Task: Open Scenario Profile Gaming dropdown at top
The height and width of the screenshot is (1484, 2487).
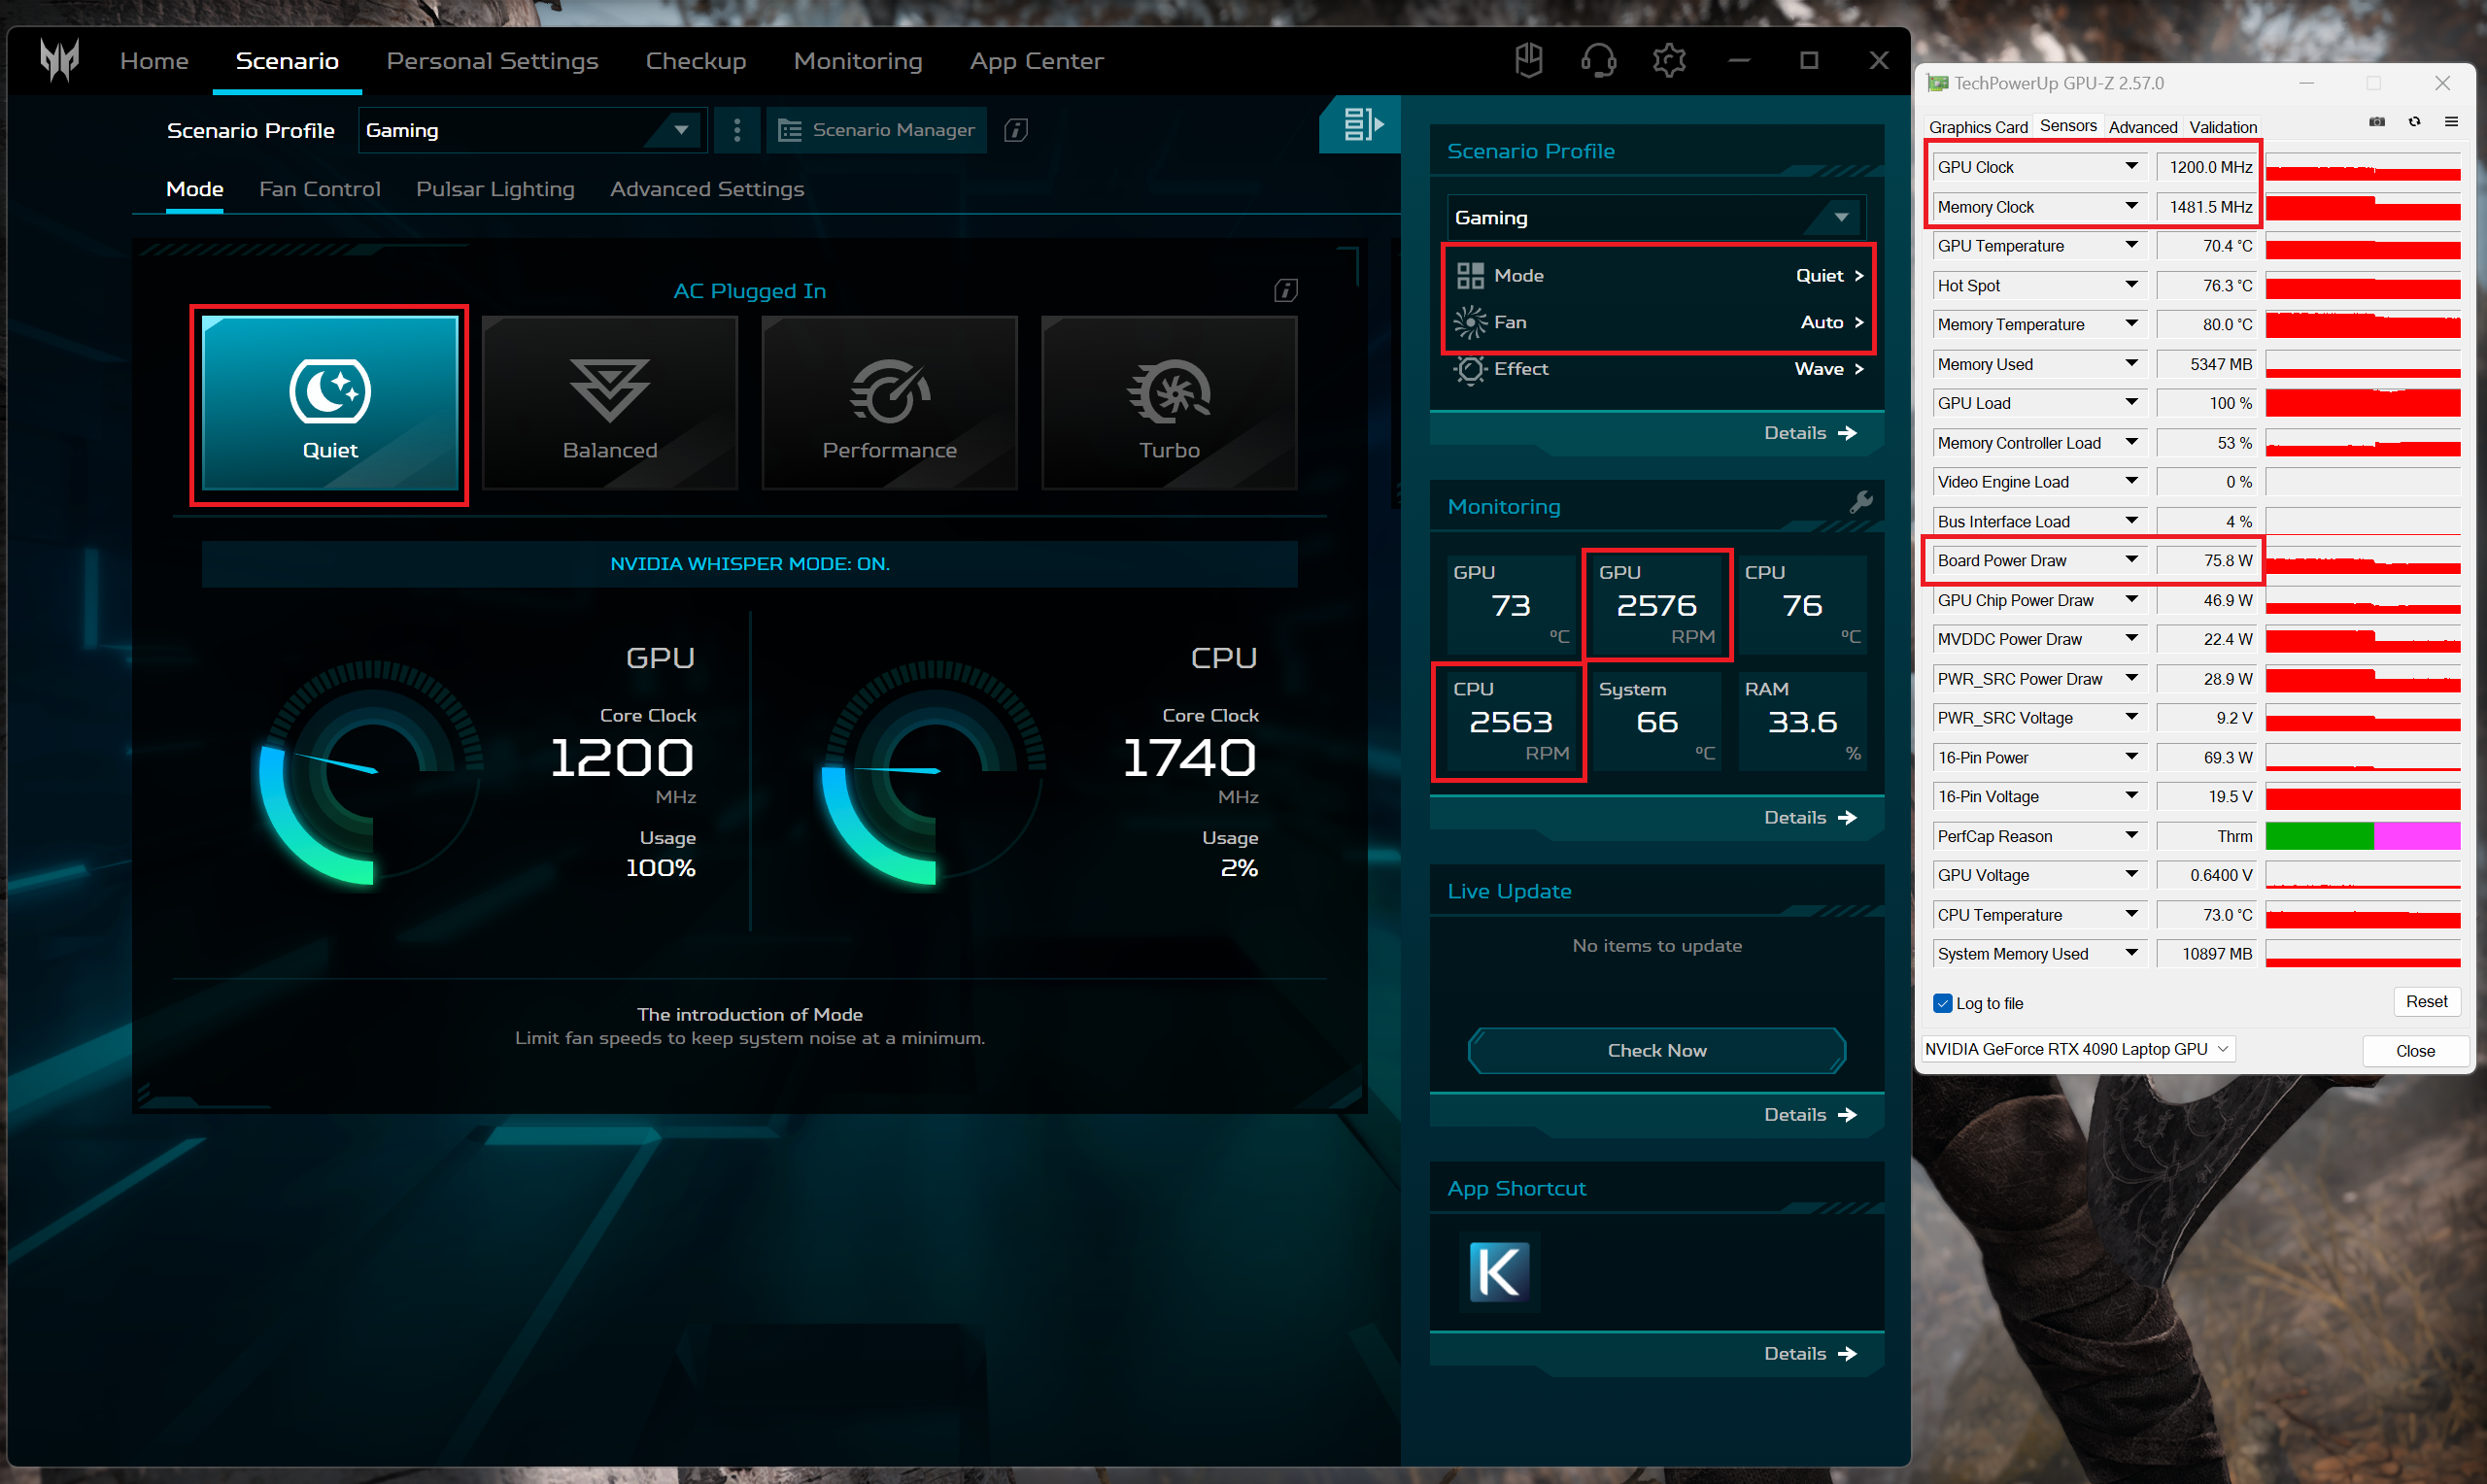Action: (x=533, y=130)
